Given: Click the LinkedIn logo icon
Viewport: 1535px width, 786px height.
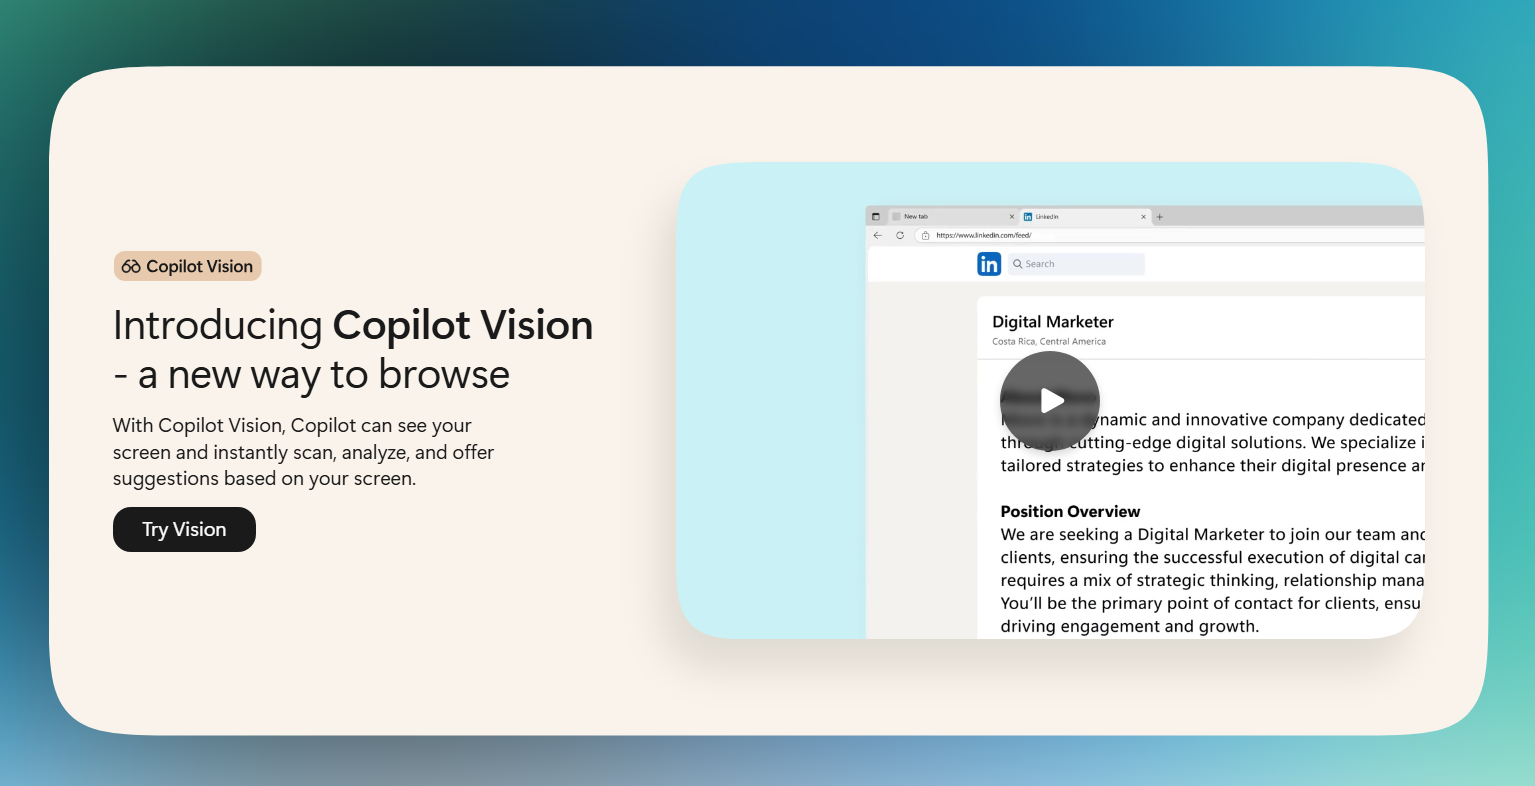Looking at the screenshot, I should coord(989,264).
